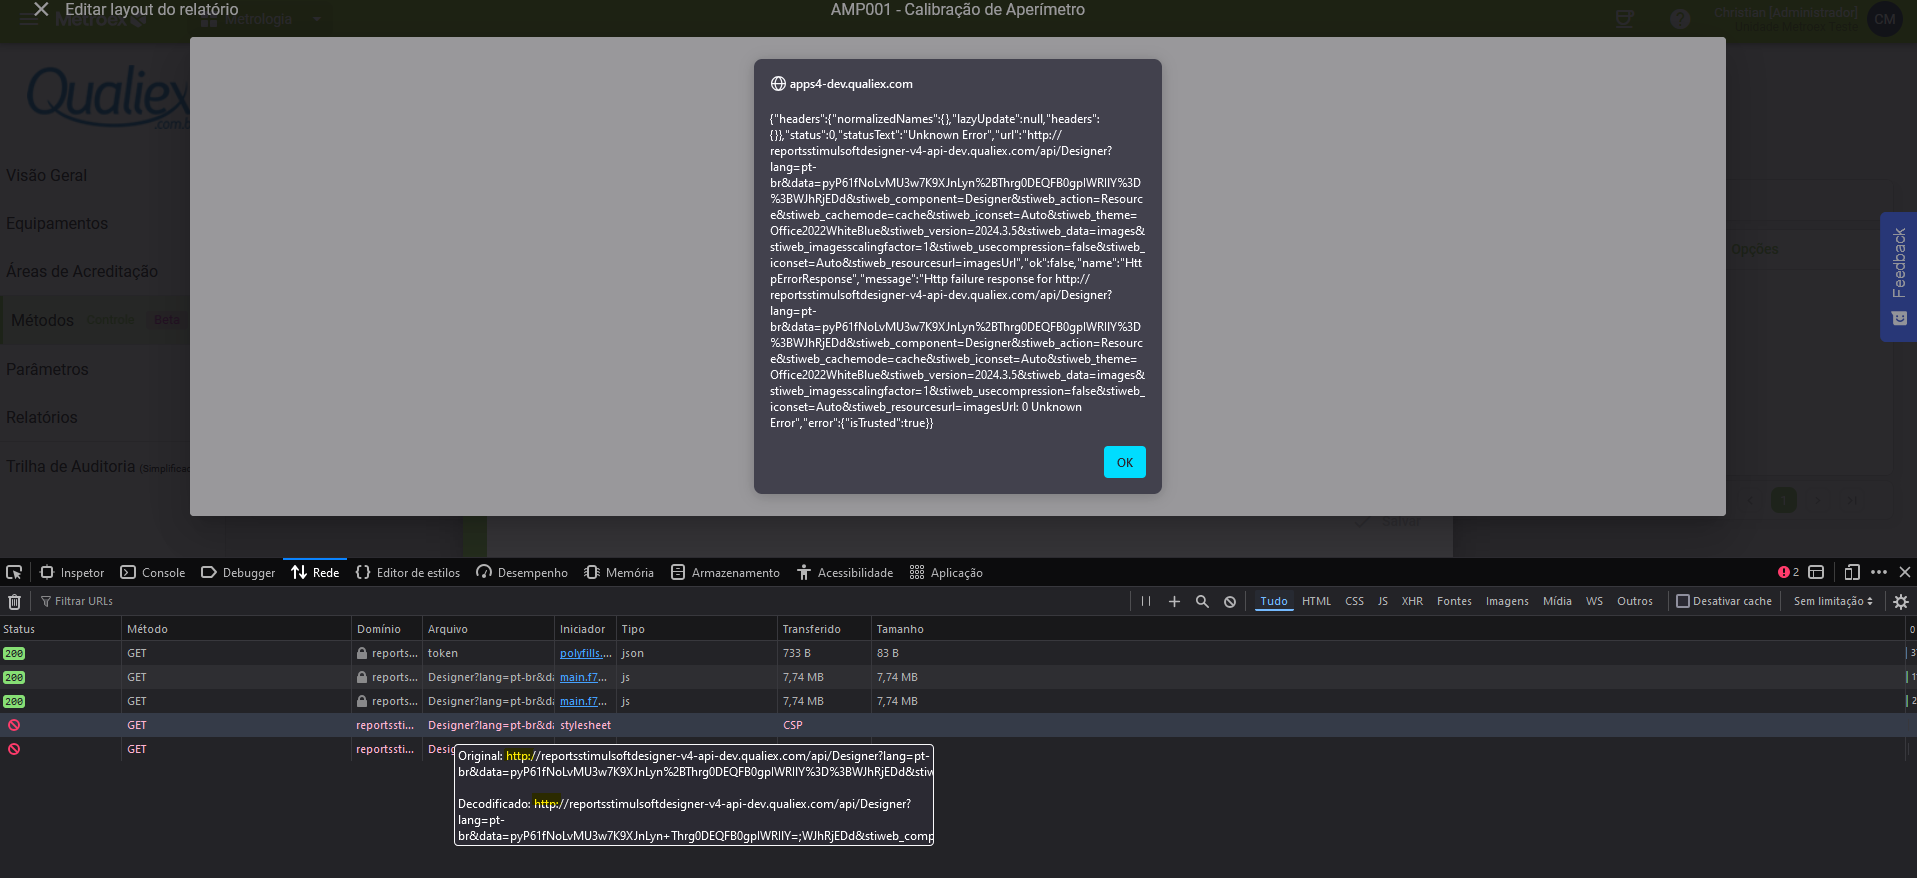Sort by the Método column header
Viewport: 1917px width, 878px height.
236,629
